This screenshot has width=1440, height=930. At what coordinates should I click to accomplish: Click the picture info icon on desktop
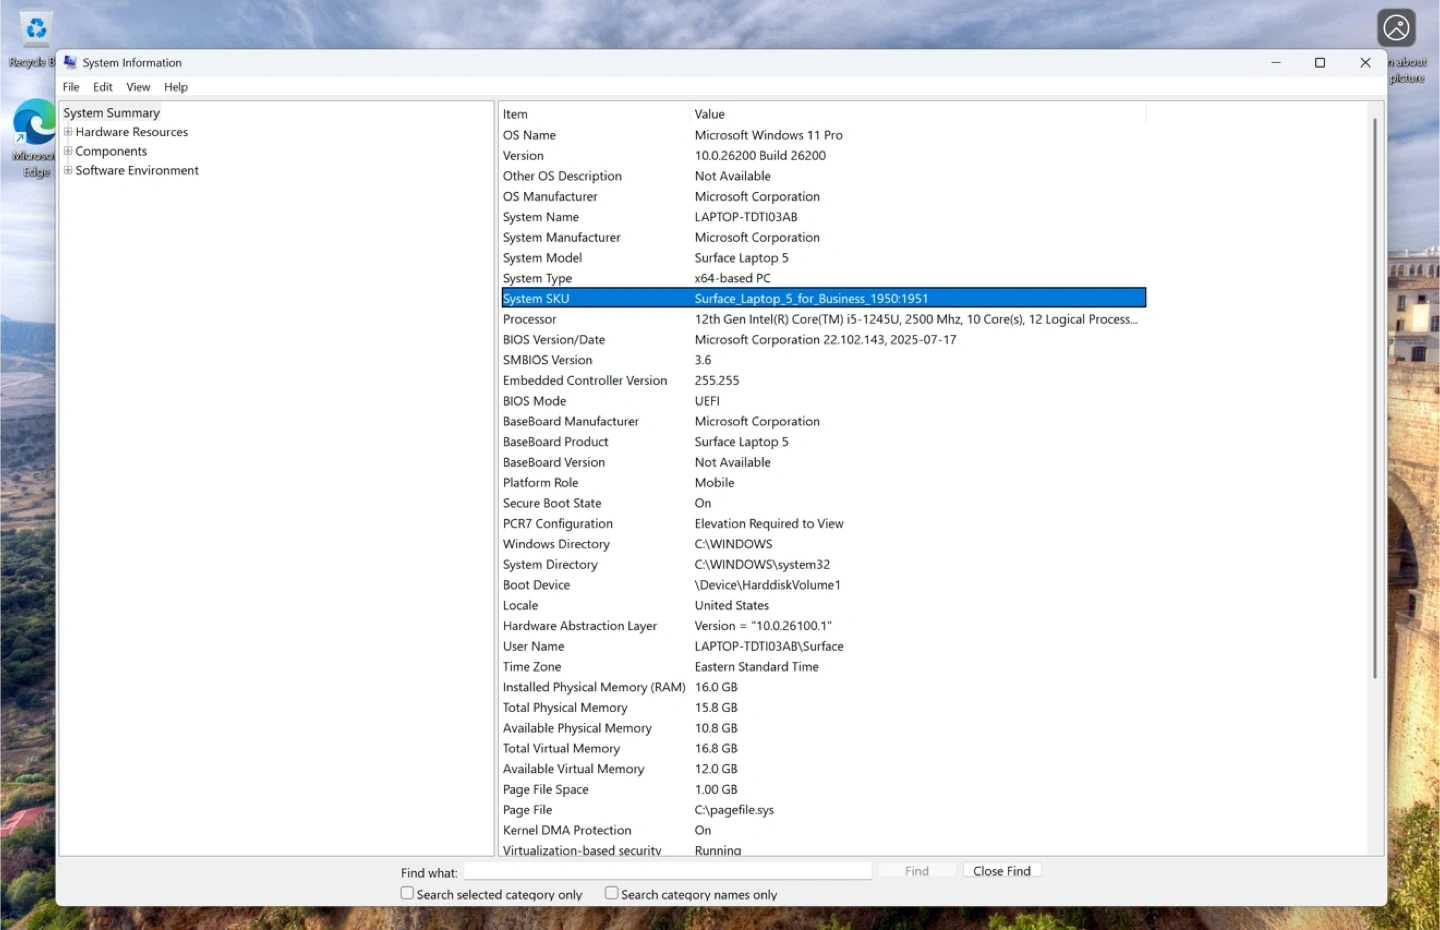pyautogui.click(x=1396, y=28)
